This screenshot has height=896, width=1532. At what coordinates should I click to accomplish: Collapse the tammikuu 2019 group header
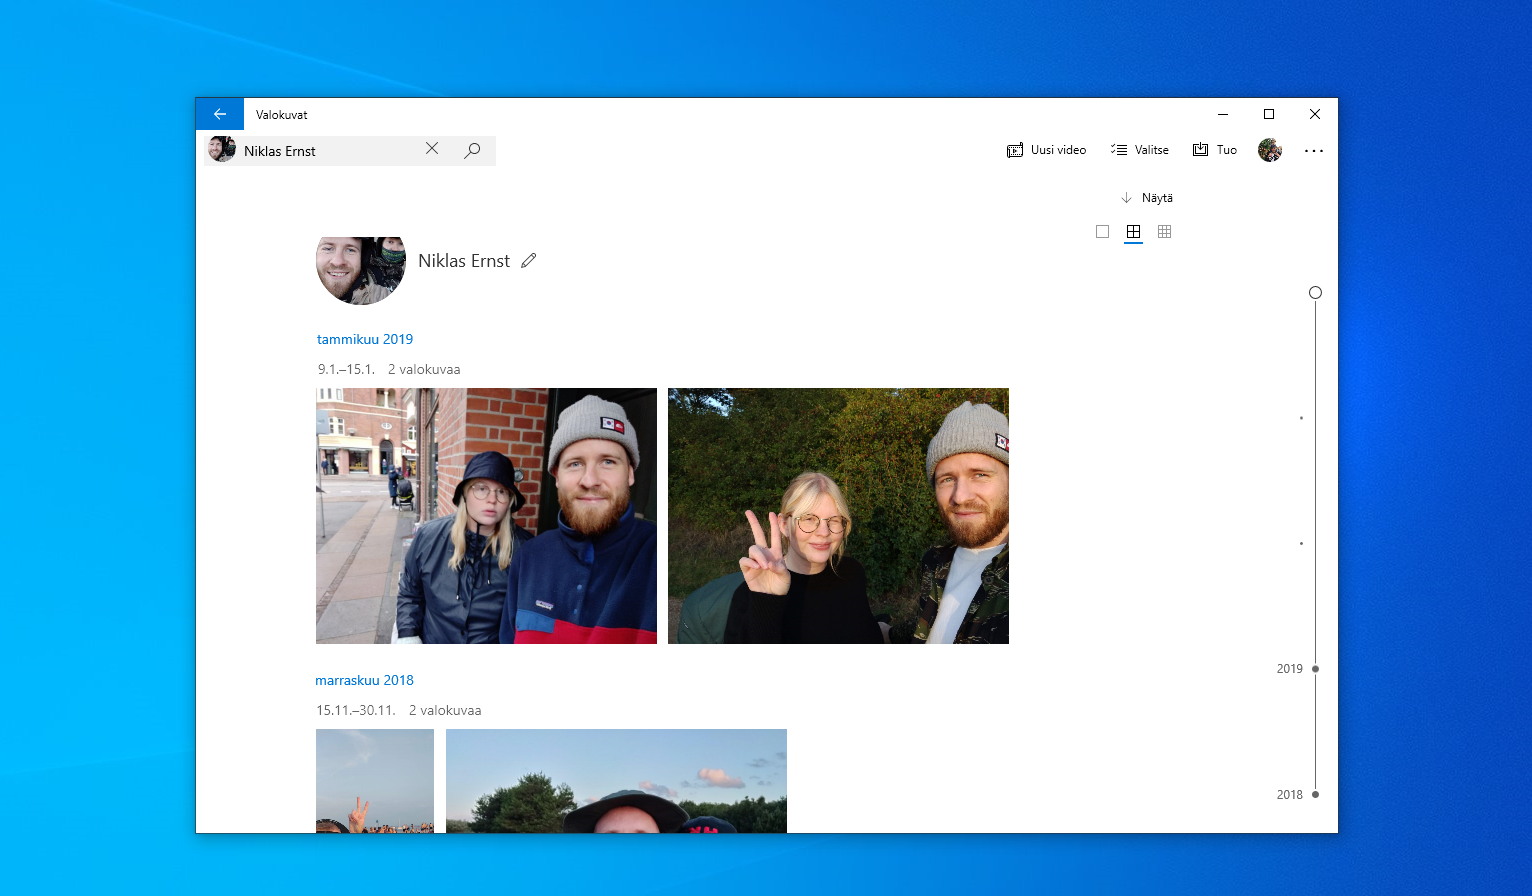[364, 338]
